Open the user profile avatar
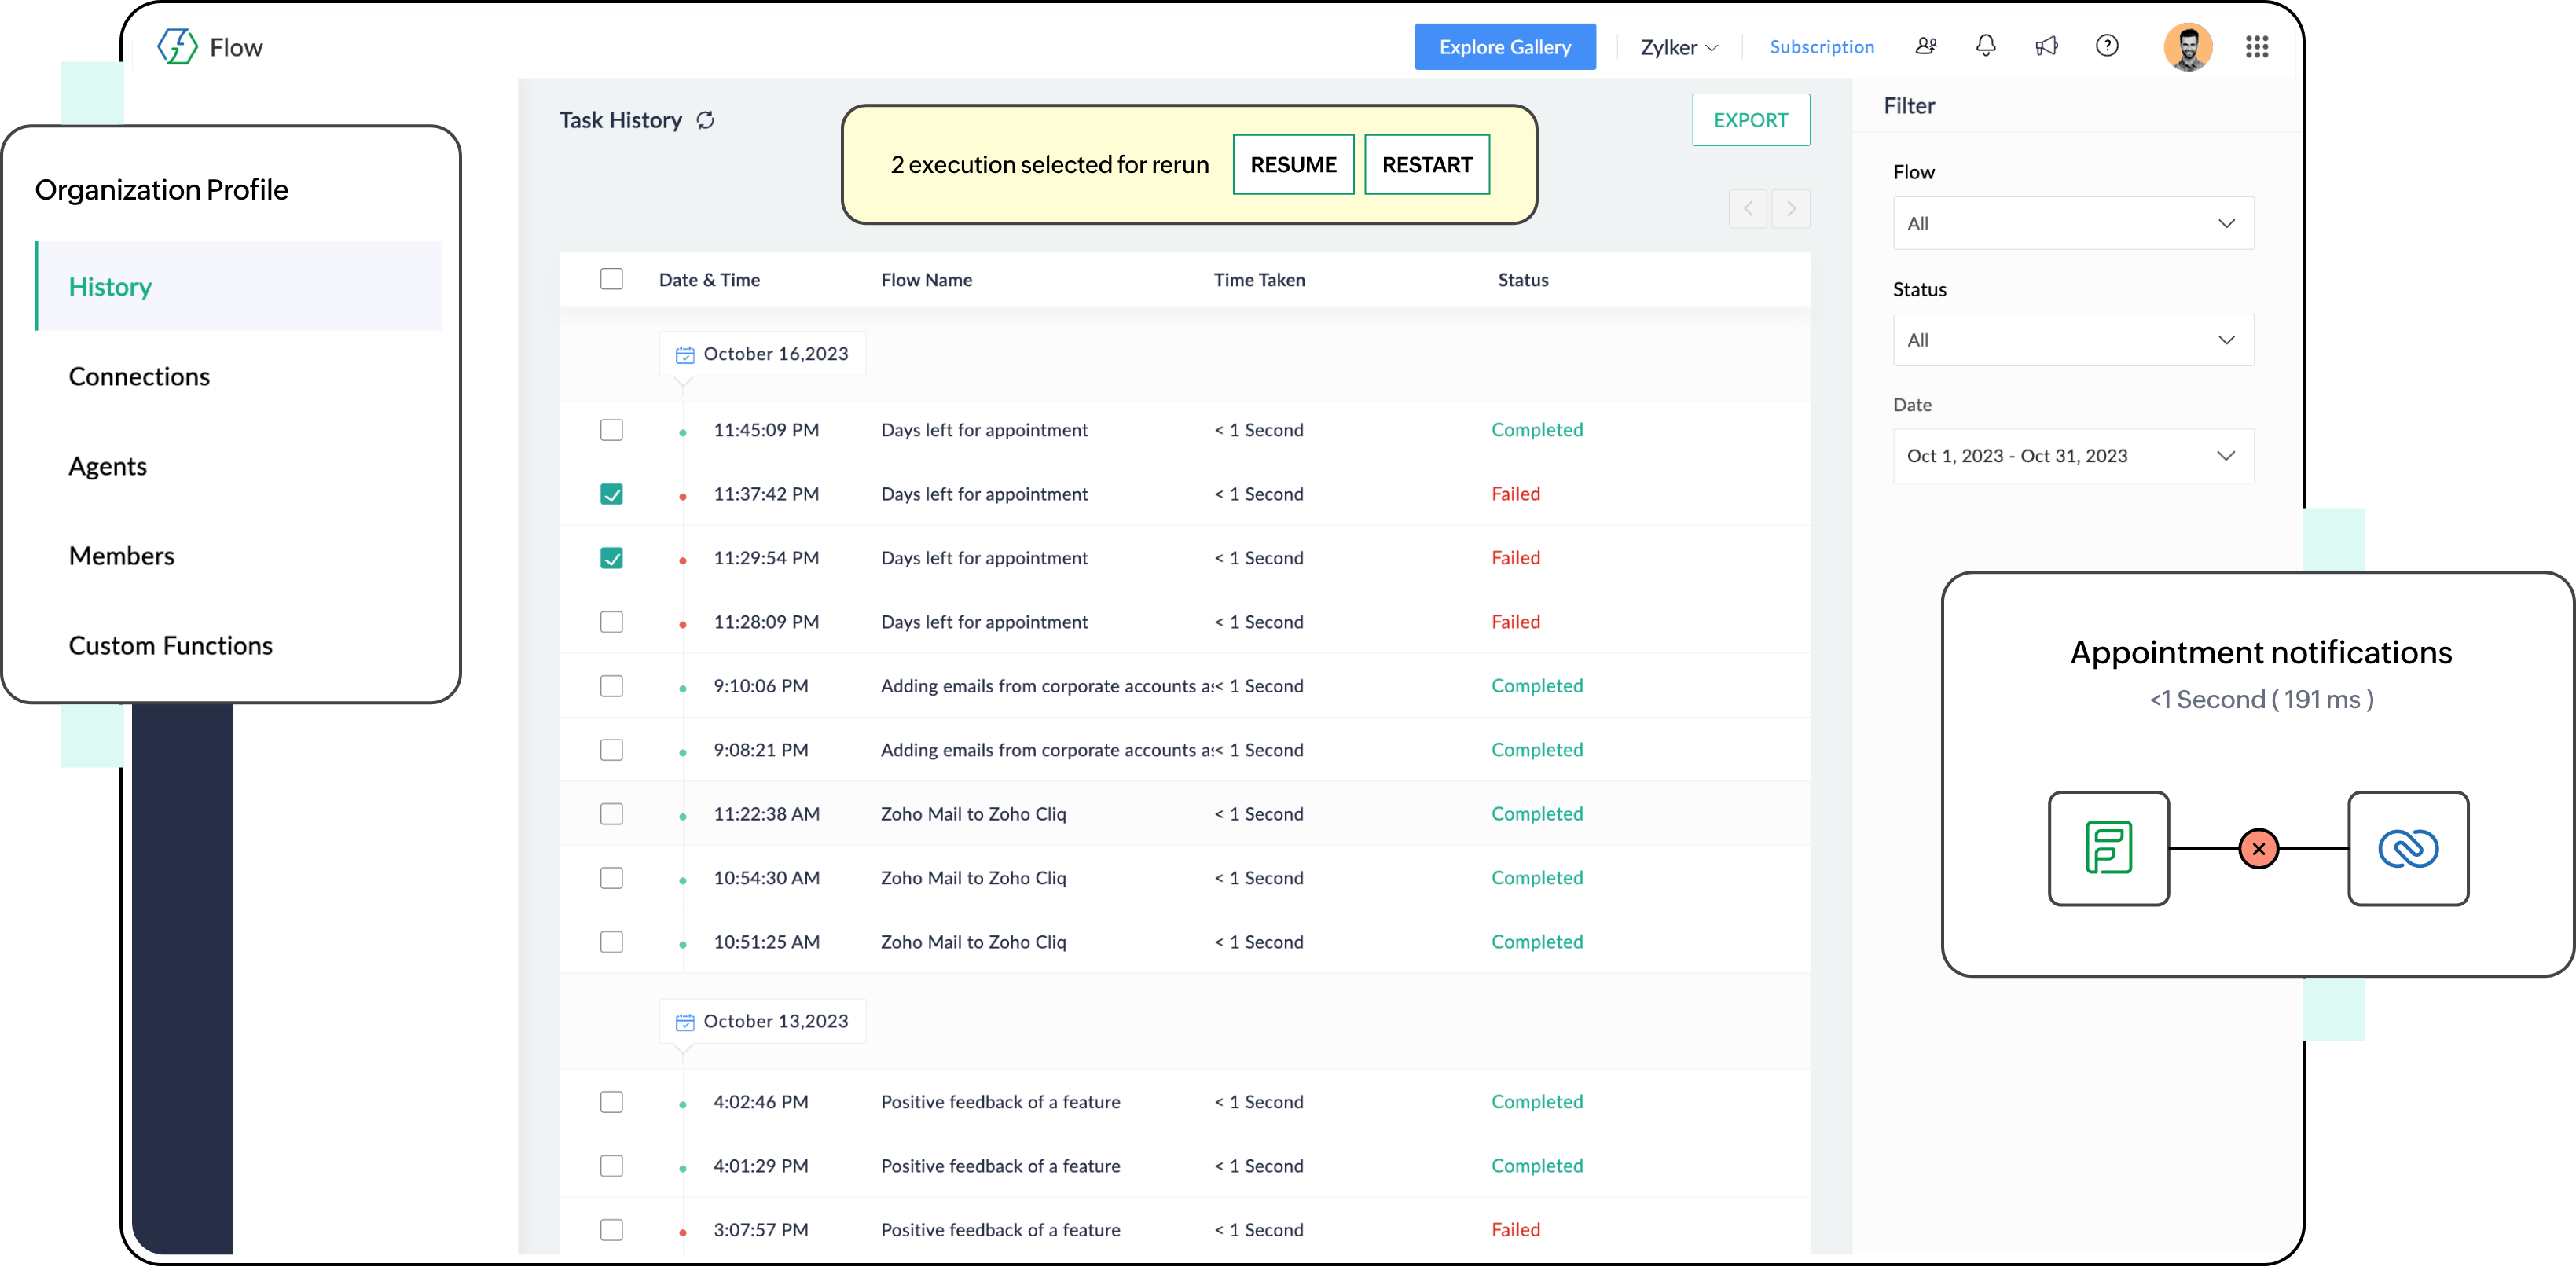 tap(2187, 46)
